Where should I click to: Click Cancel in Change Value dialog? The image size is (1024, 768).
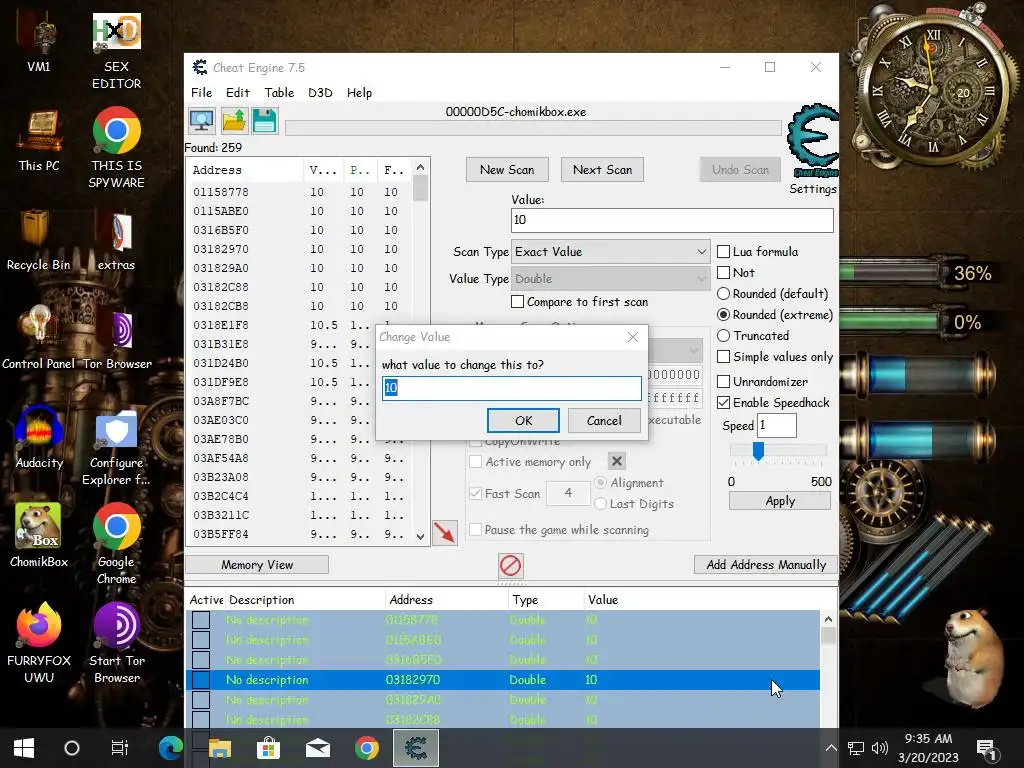pyautogui.click(x=604, y=421)
